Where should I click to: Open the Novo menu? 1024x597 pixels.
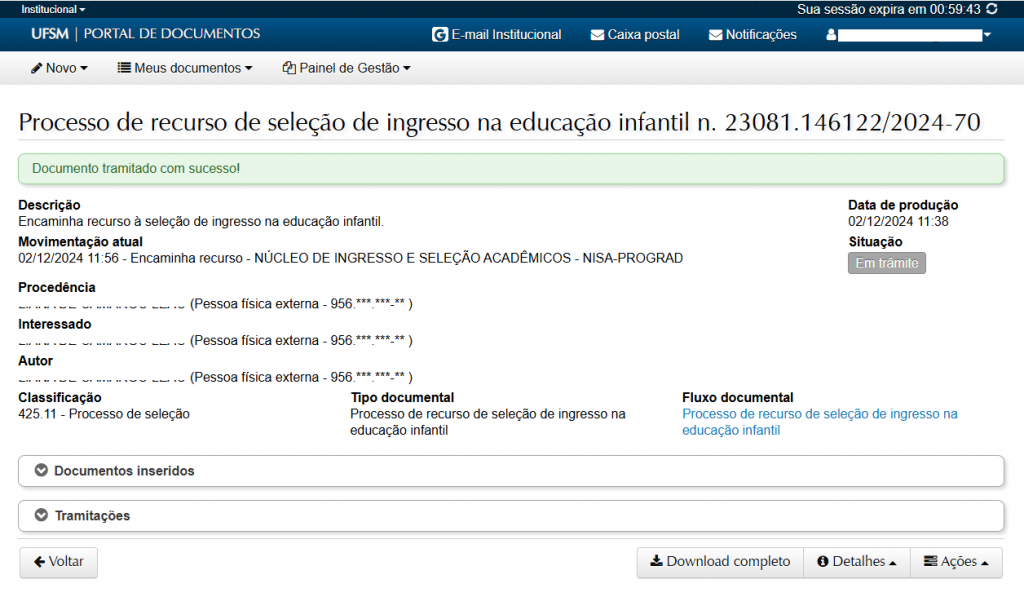tap(60, 68)
